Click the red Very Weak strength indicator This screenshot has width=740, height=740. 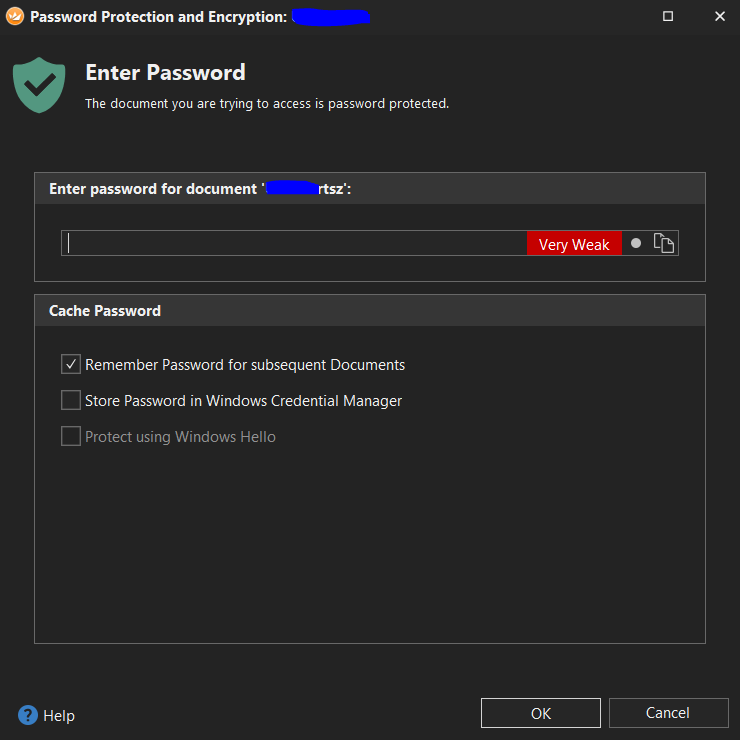tap(574, 244)
